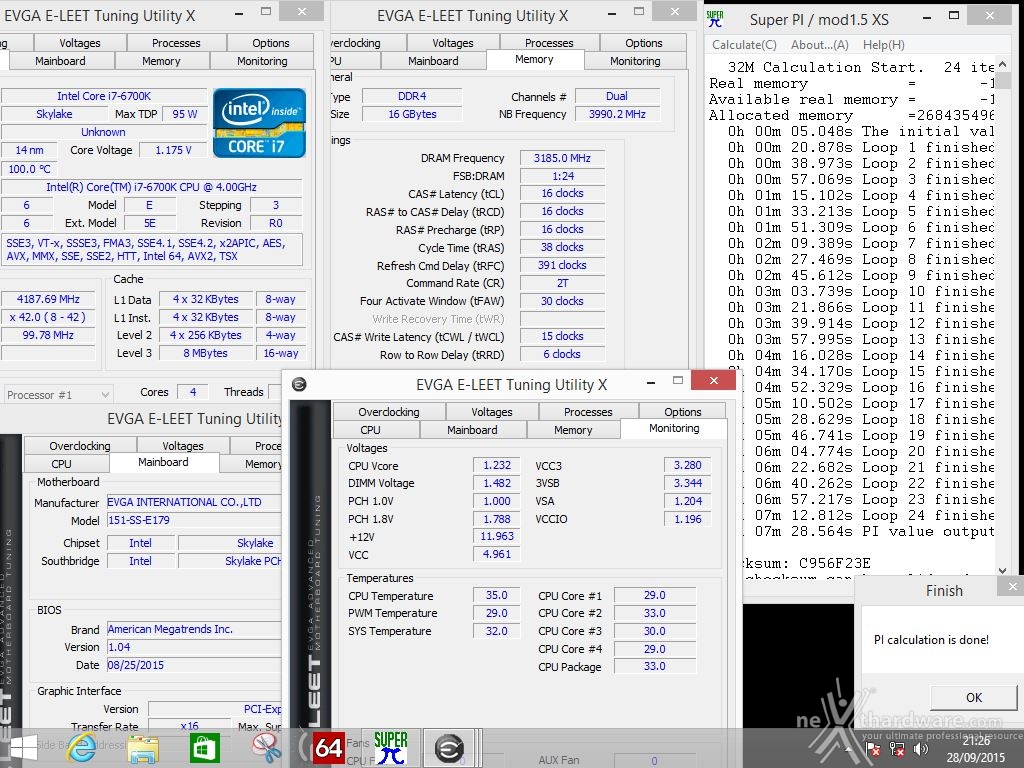Open Voltages tab in i7-6700K CPU window
Image resolution: width=1024 pixels, height=768 pixels.
(80, 43)
